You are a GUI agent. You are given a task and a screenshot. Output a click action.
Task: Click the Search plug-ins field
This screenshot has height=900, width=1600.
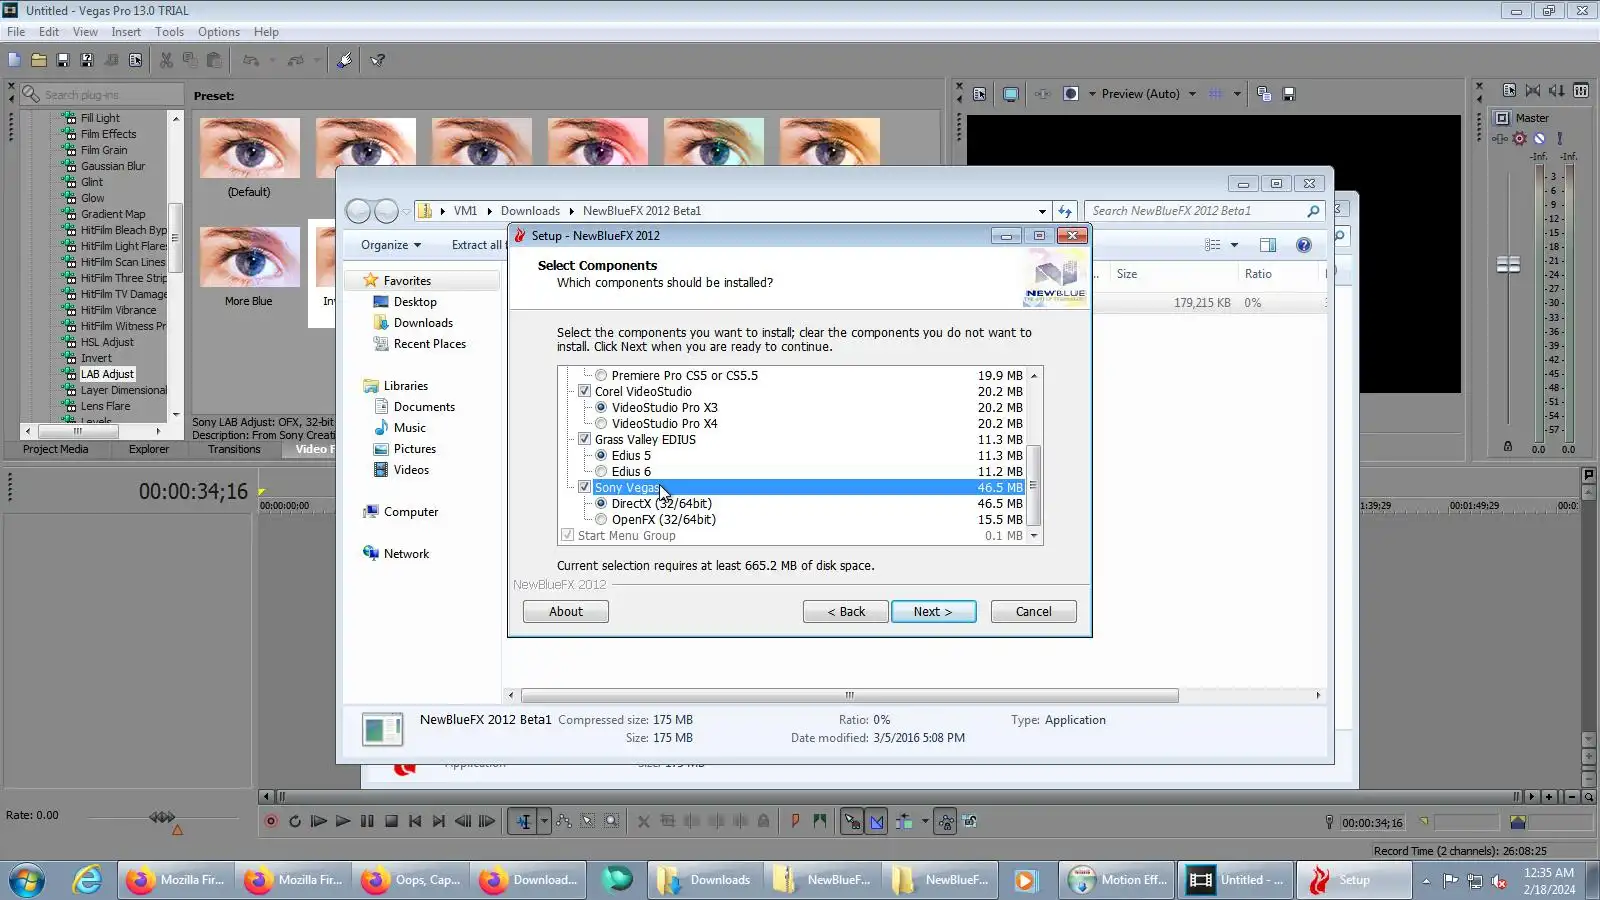click(111, 95)
